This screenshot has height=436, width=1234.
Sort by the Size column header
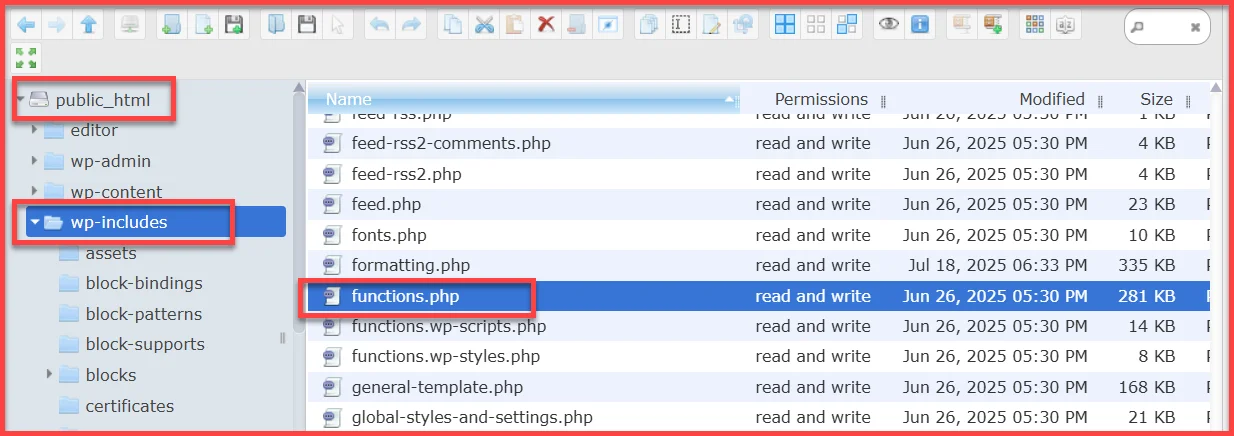tap(1157, 99)
